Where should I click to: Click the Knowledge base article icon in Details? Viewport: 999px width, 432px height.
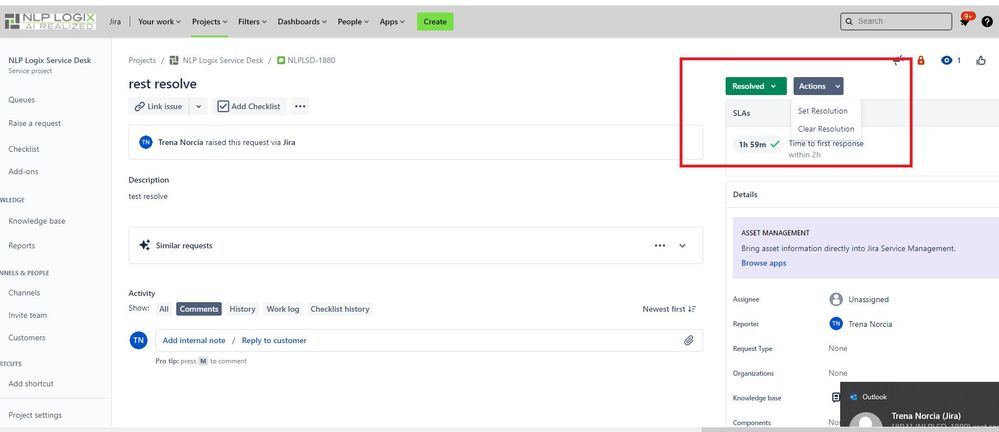coord(835,398)
